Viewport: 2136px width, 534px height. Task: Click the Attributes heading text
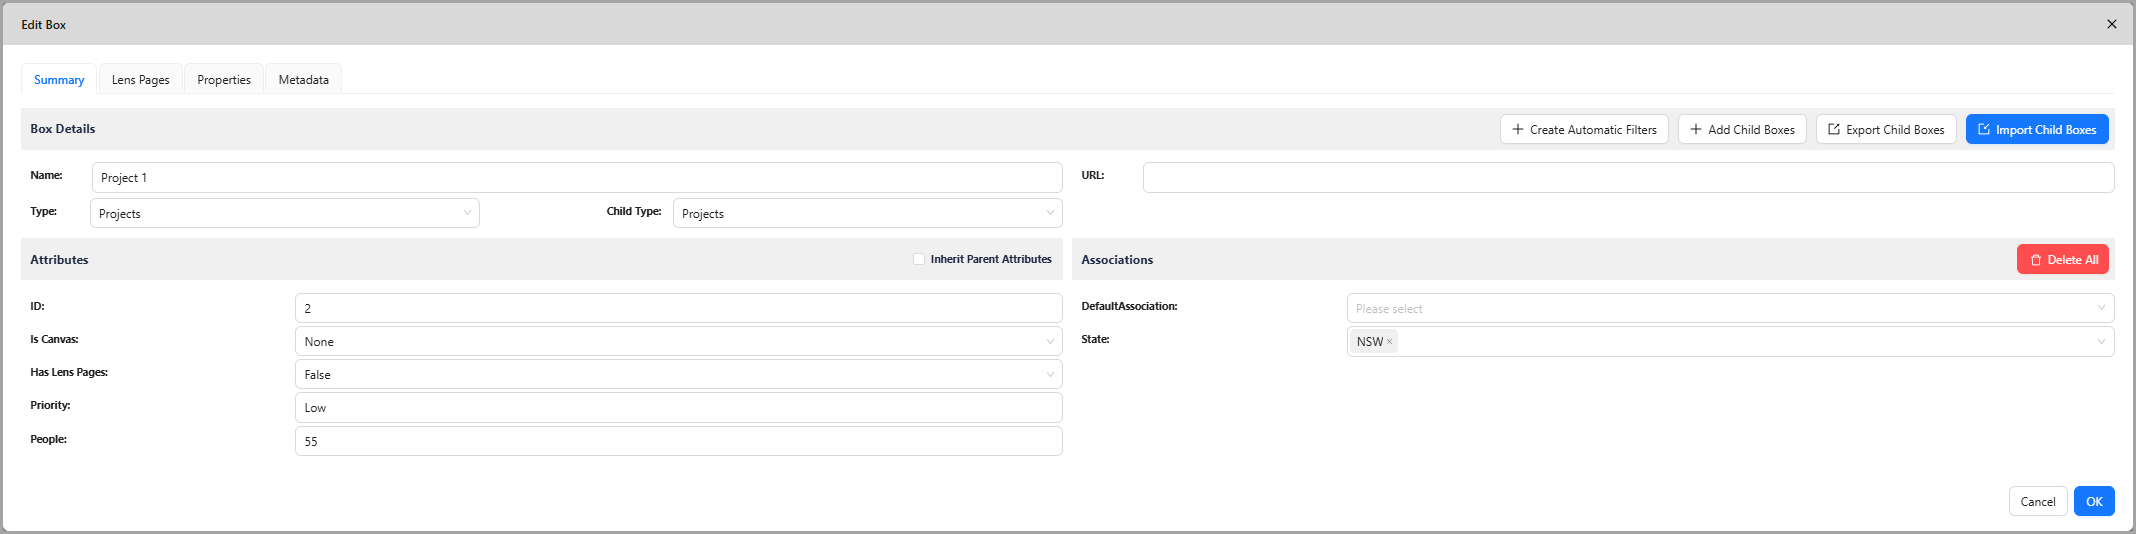coord(59,260)
